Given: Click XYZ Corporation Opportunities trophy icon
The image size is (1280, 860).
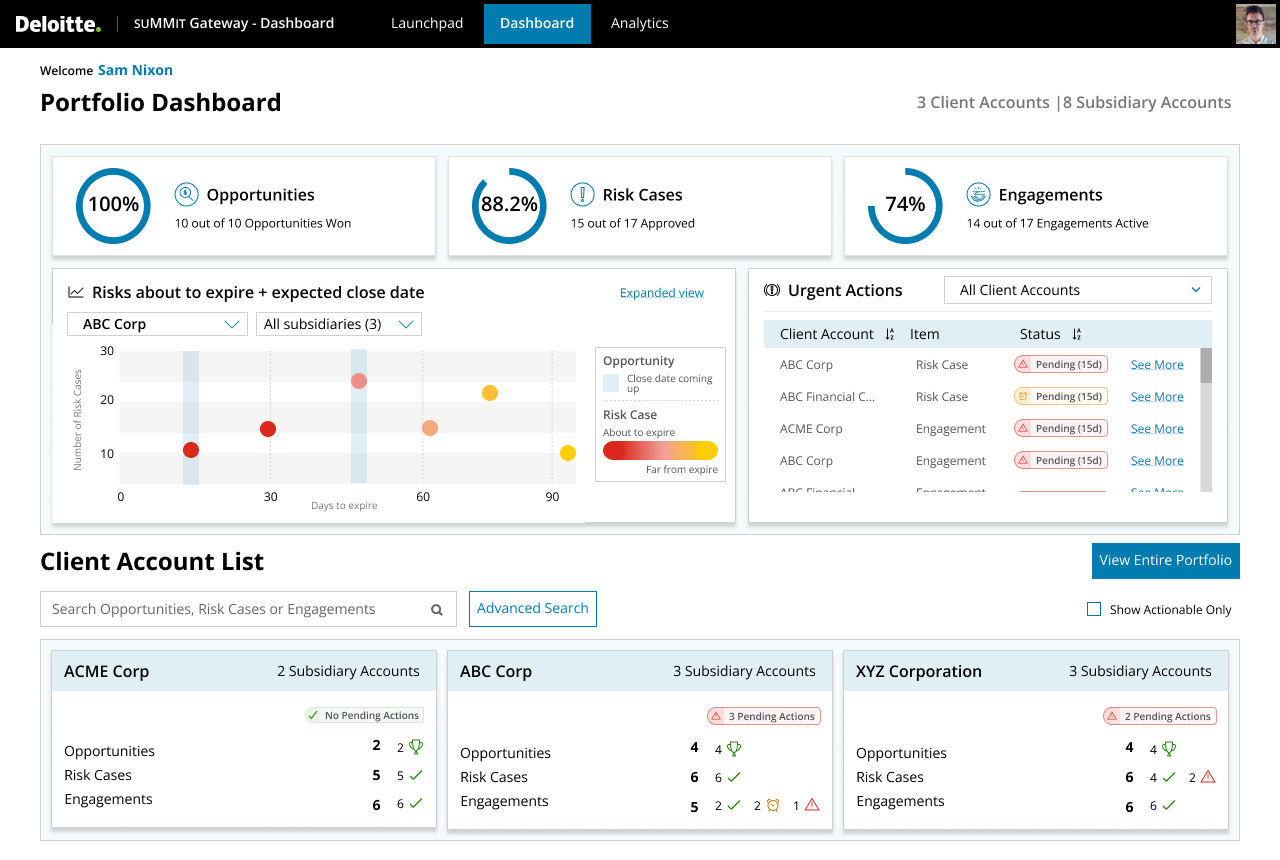Looking at the screenshot, I should coord(1168,748).
